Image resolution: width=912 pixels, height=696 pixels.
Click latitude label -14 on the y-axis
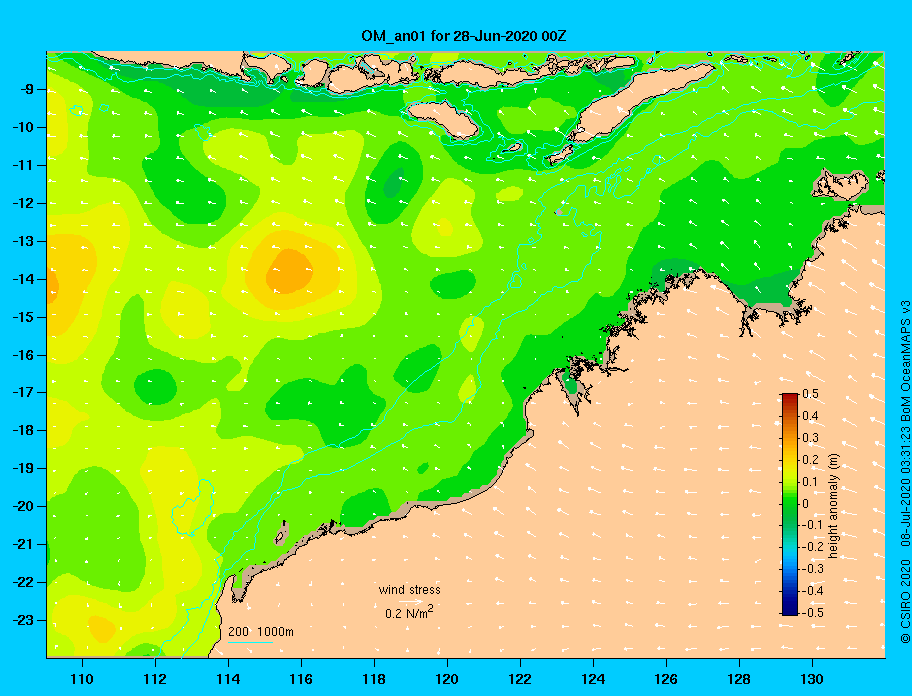24,279
